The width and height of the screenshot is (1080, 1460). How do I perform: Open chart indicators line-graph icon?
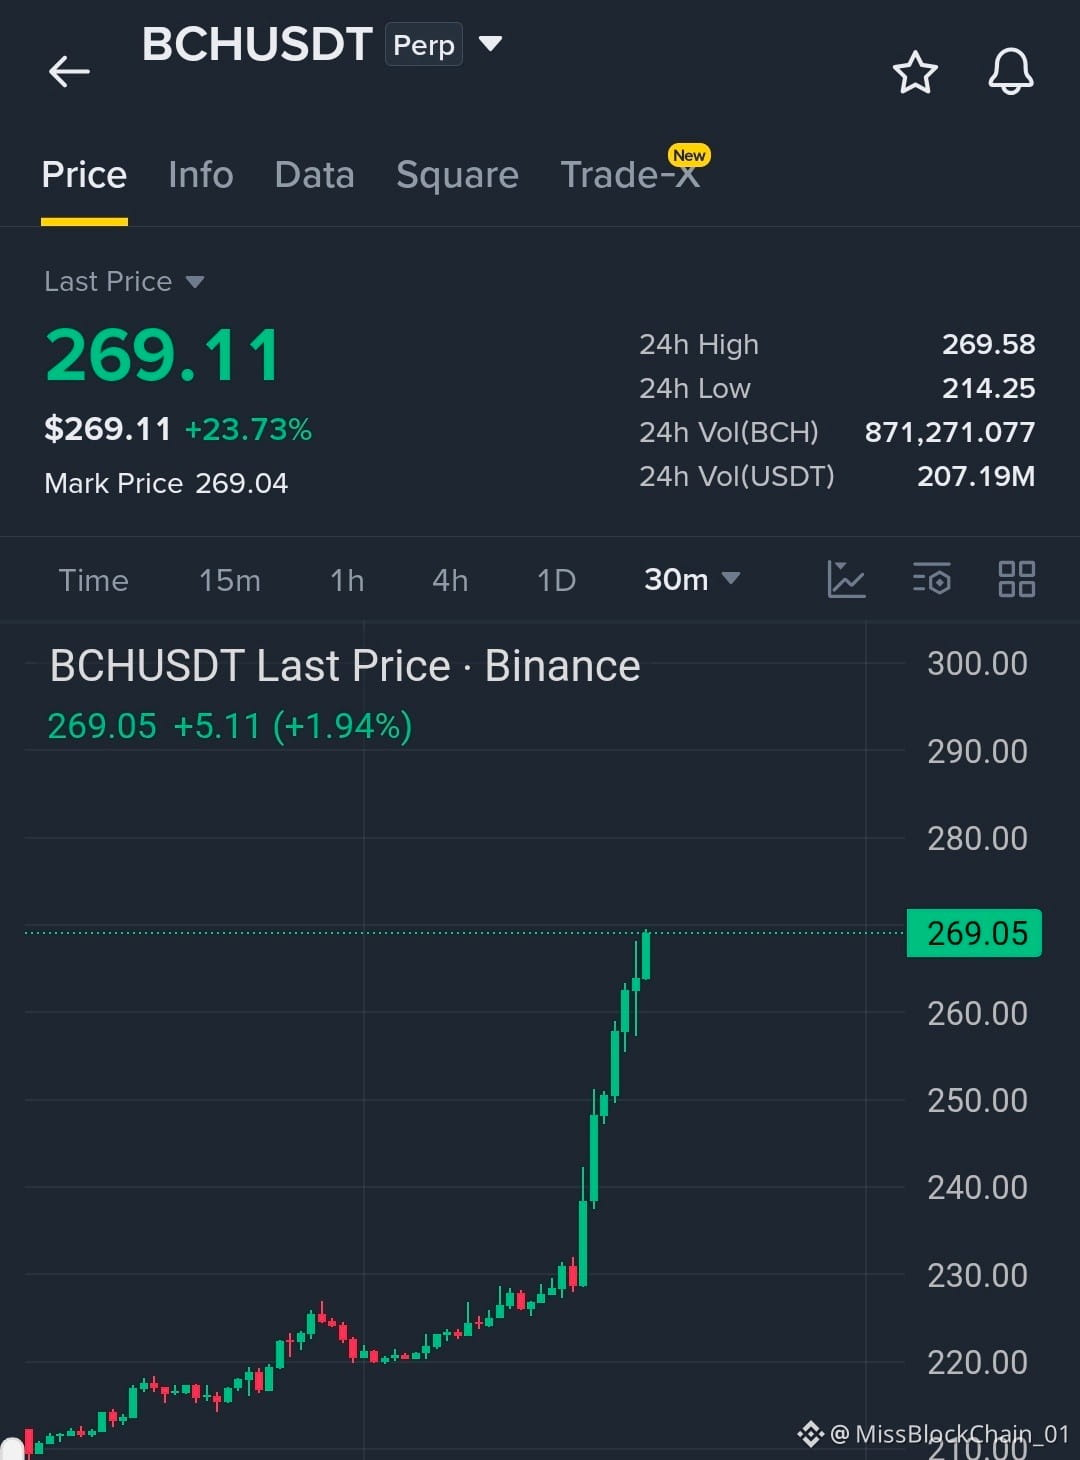pos(846,579)
